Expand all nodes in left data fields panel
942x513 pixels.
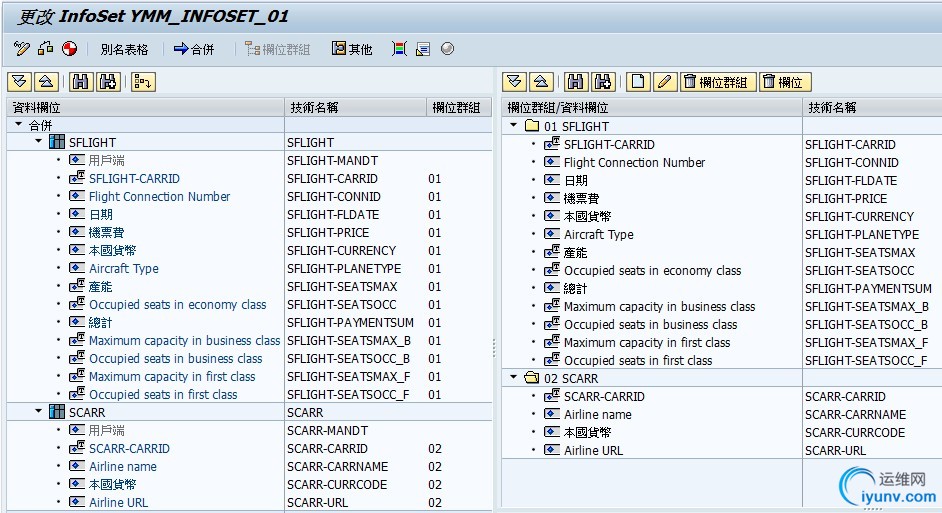click(x=20, y=82)
